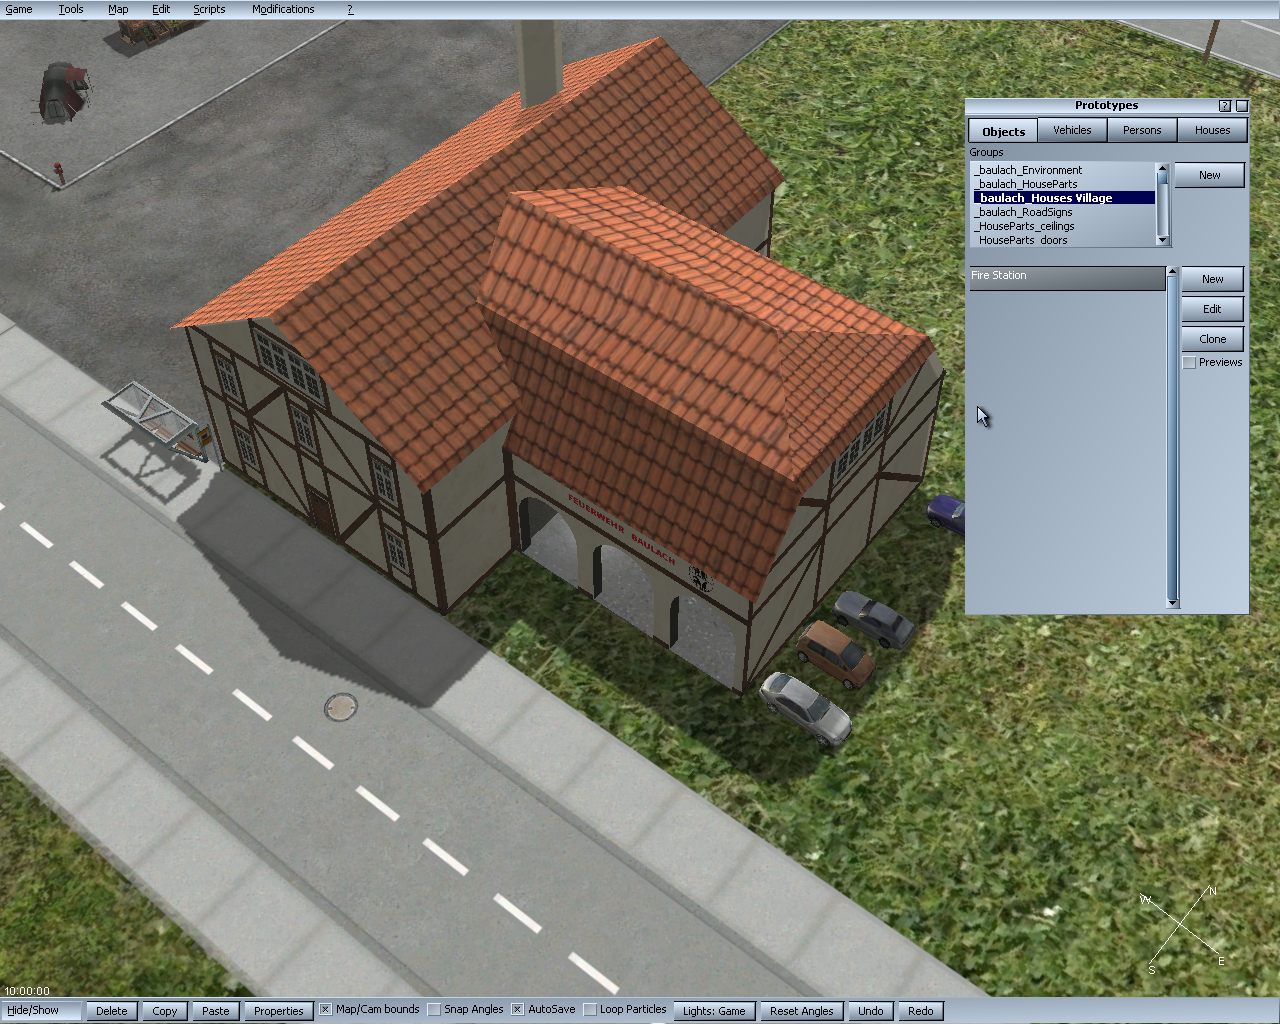Viewport: 1280px width, 1024px height.
Task: Enable the Previews checkbox
Action: click(1189, 363)
